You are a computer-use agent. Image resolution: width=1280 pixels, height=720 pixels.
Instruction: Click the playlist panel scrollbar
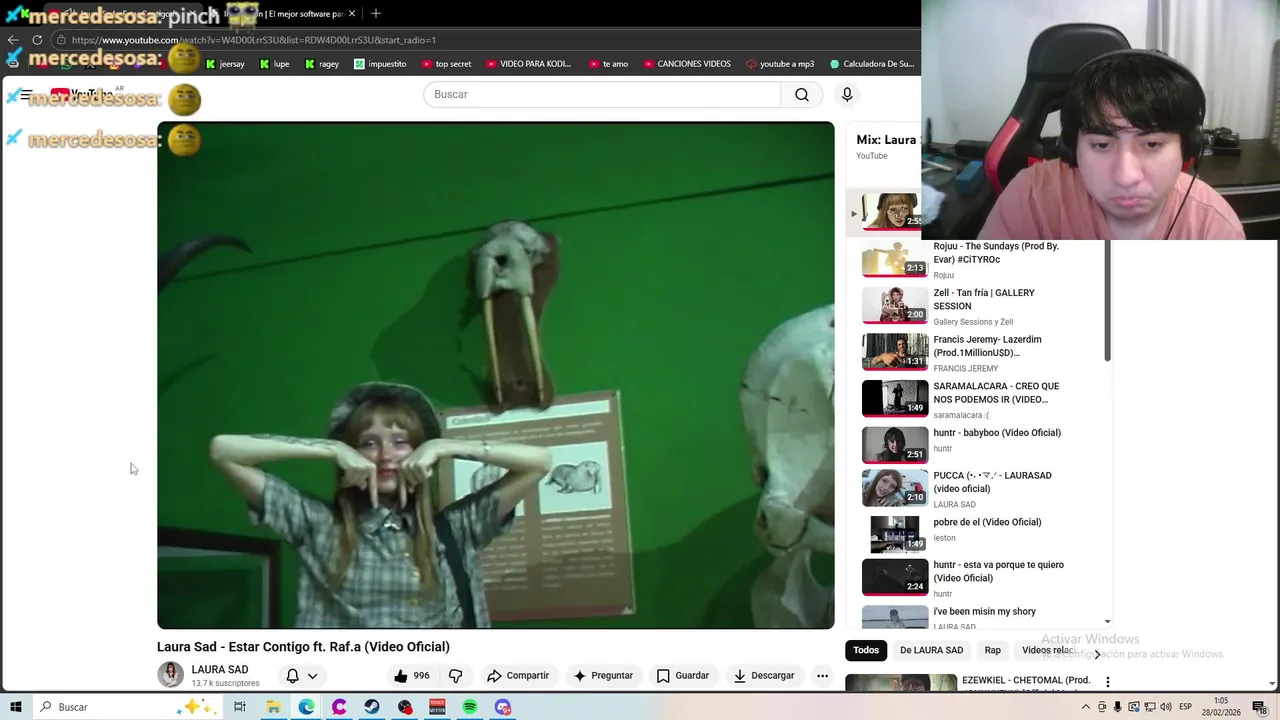[x=1107, y=300]
